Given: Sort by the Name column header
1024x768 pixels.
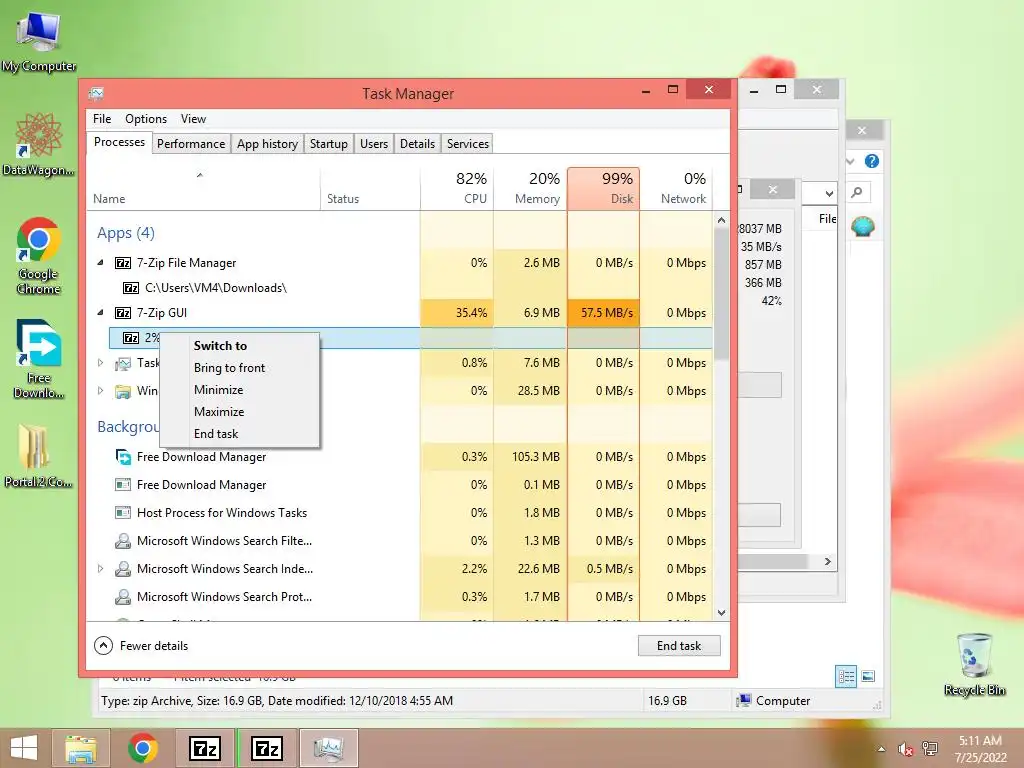Looking at the screenshot, I should [x=203, y=188].
